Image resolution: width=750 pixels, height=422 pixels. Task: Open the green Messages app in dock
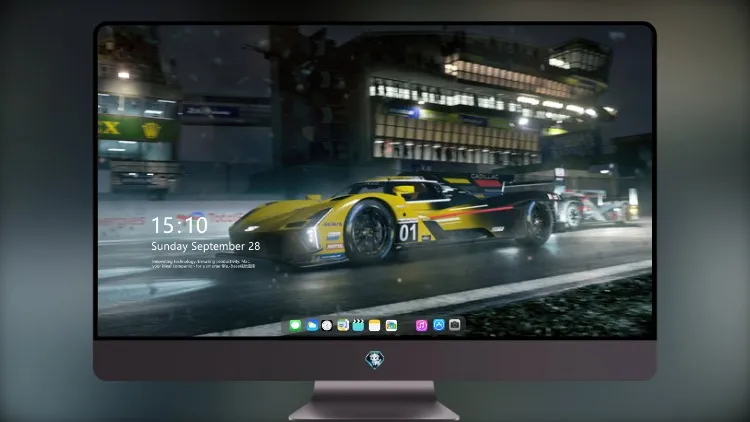[295, 325]
